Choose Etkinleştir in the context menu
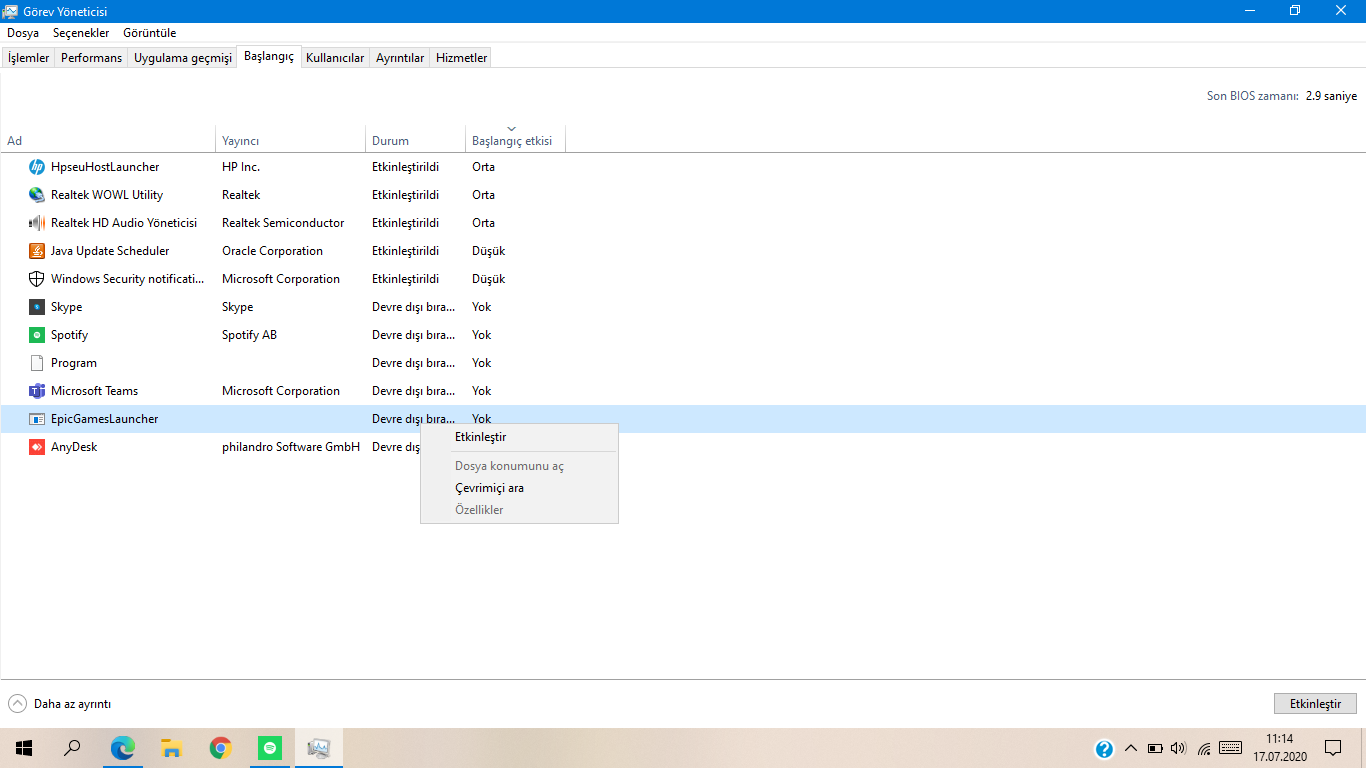1366x768 pixels. [519, 437]
